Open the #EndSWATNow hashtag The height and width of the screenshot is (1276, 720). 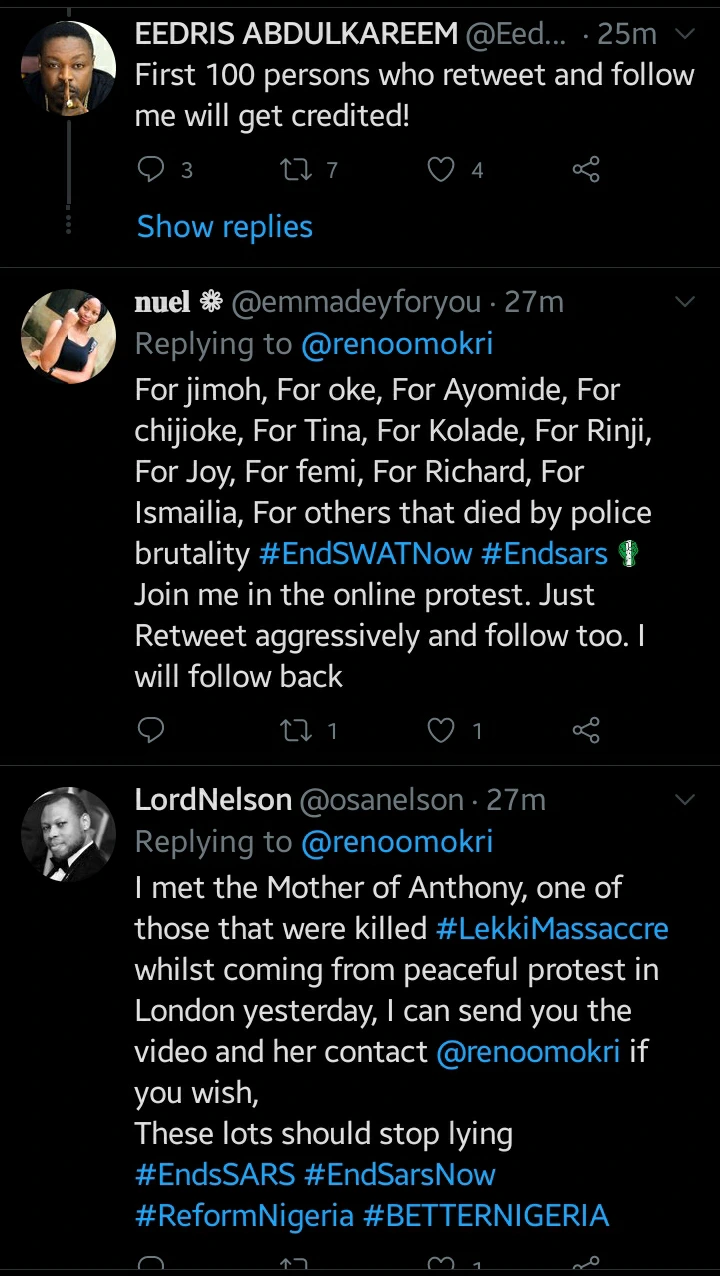pyautogui.click(x=365, y=553)
